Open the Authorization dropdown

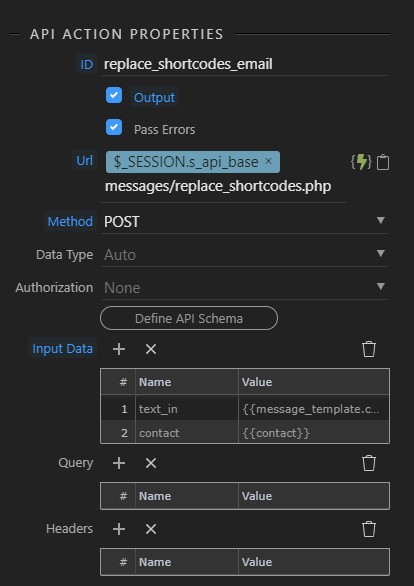[245, 287]
